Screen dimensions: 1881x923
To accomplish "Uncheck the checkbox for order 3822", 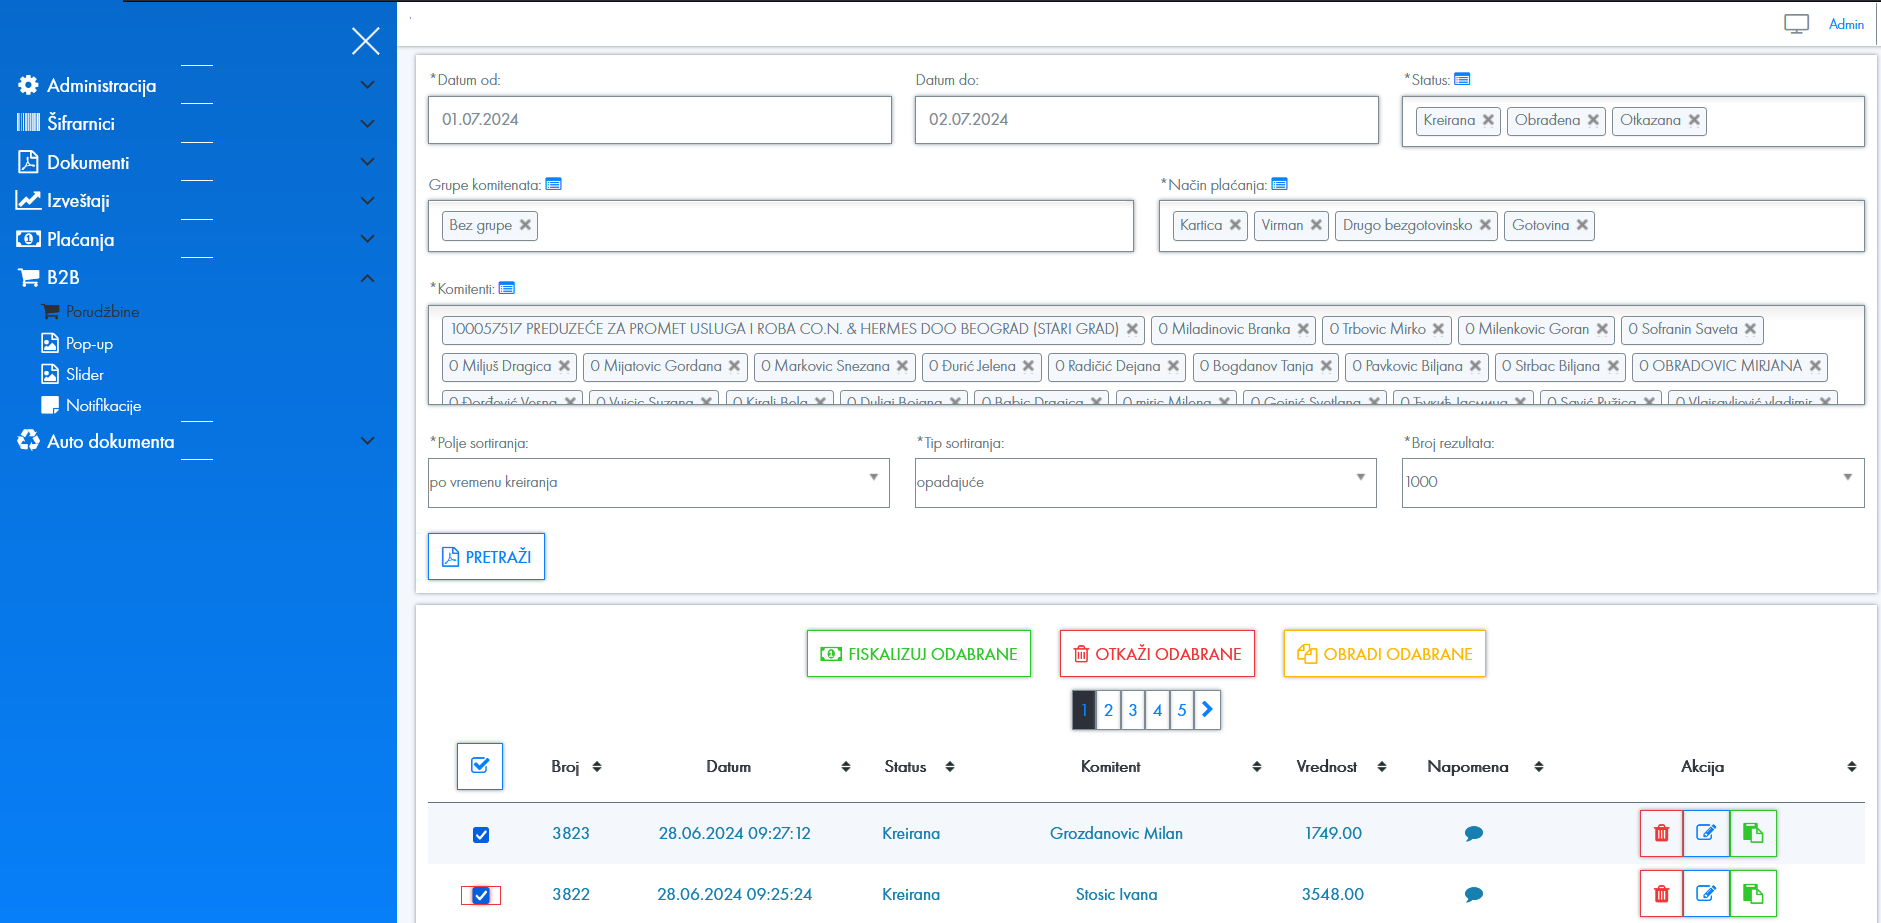I will tap(481, 895).
